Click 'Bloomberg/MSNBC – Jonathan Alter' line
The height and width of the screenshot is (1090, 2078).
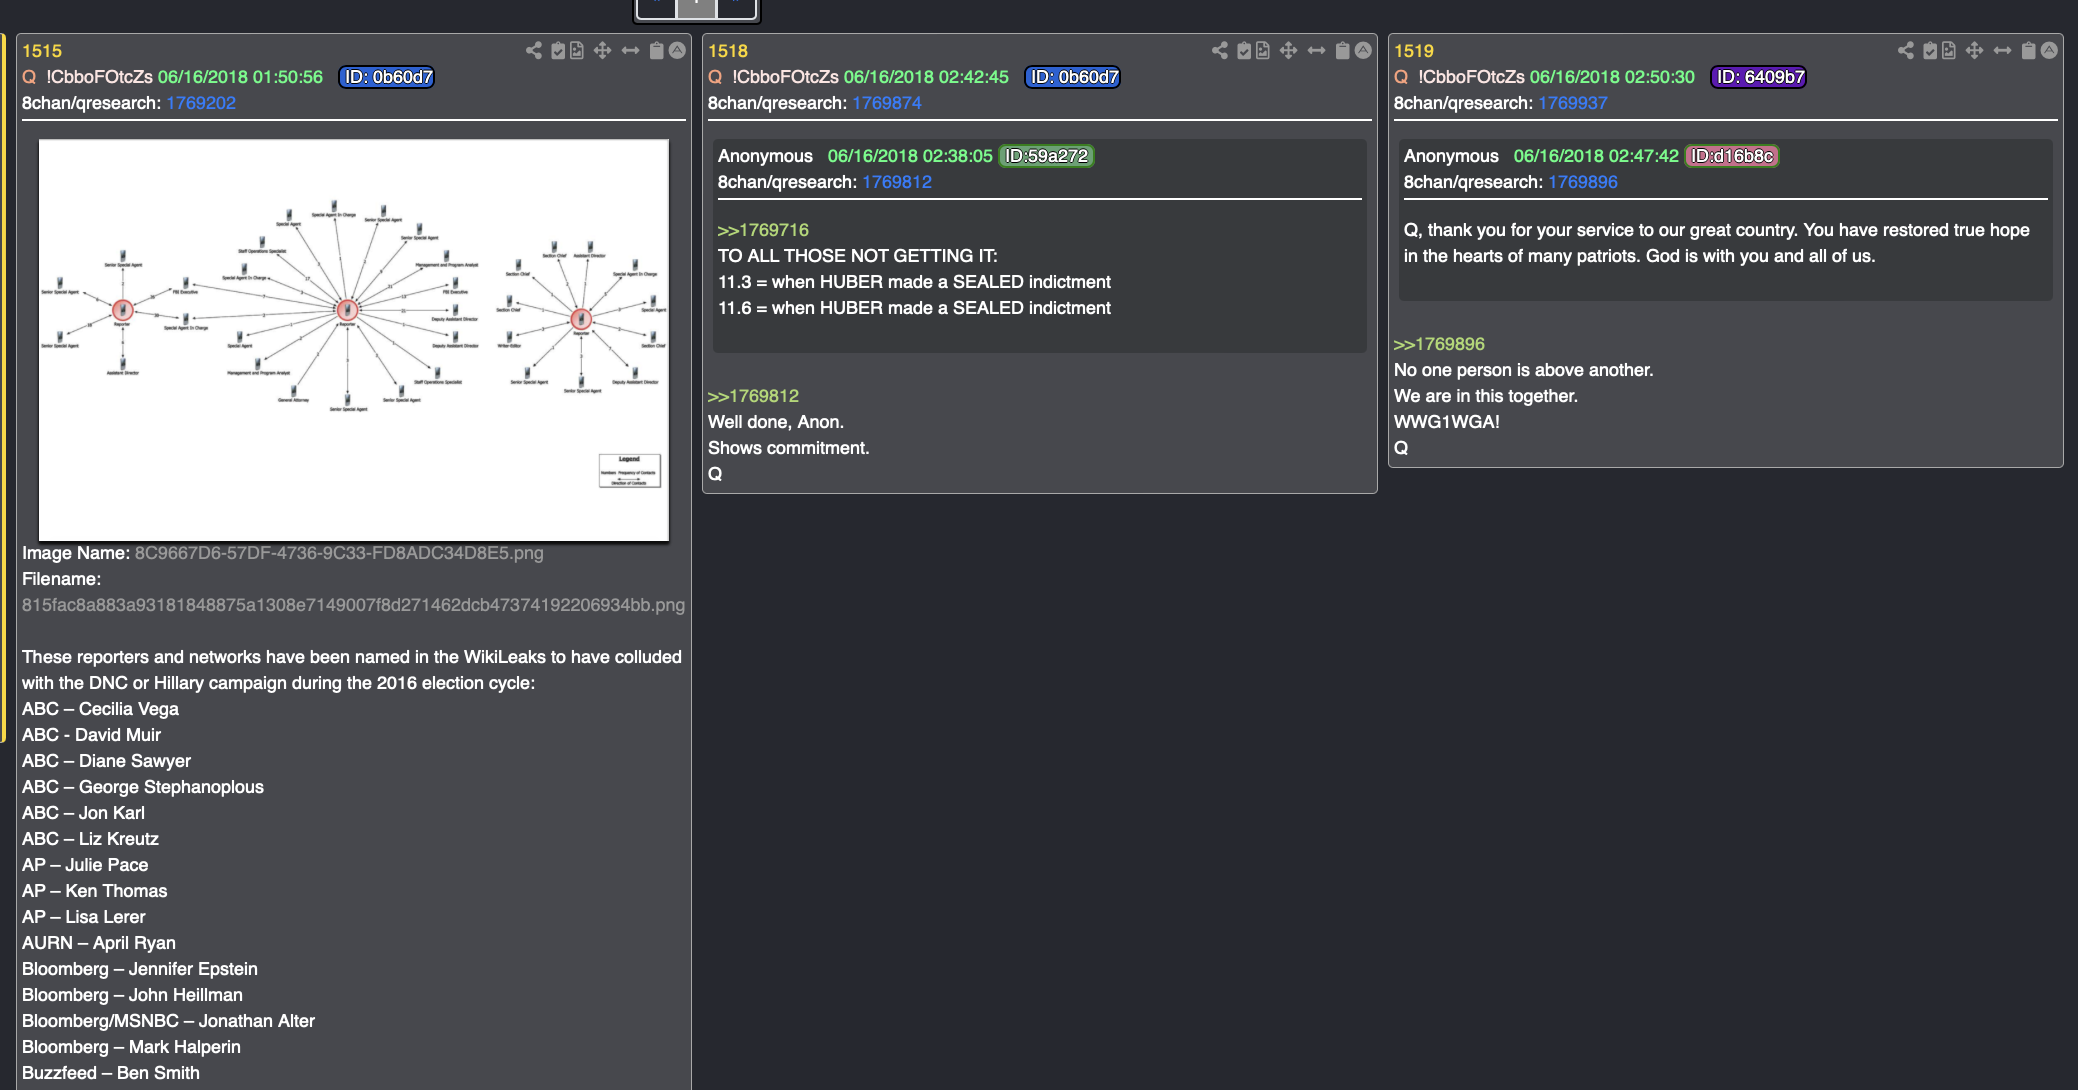pos(168,1021)
